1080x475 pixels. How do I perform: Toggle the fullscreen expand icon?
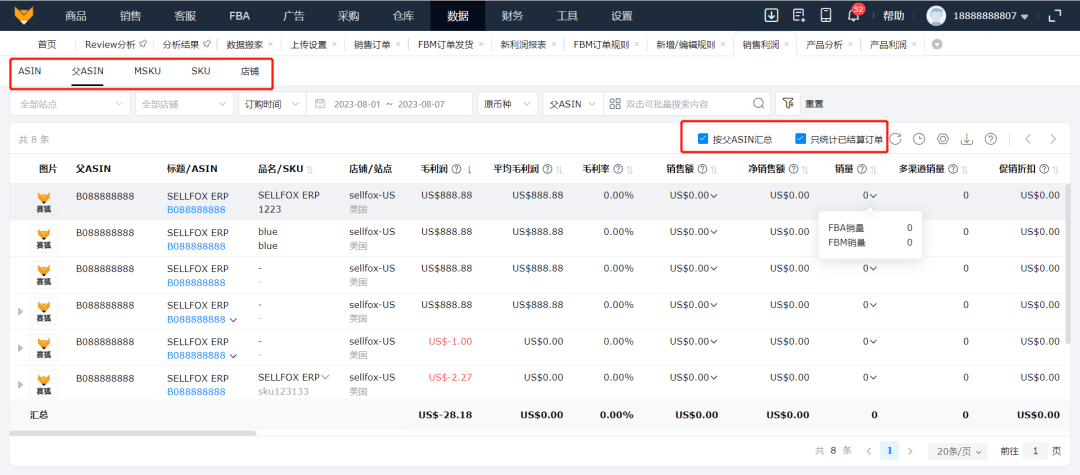pyautogui.click(x=1054, y=16)
